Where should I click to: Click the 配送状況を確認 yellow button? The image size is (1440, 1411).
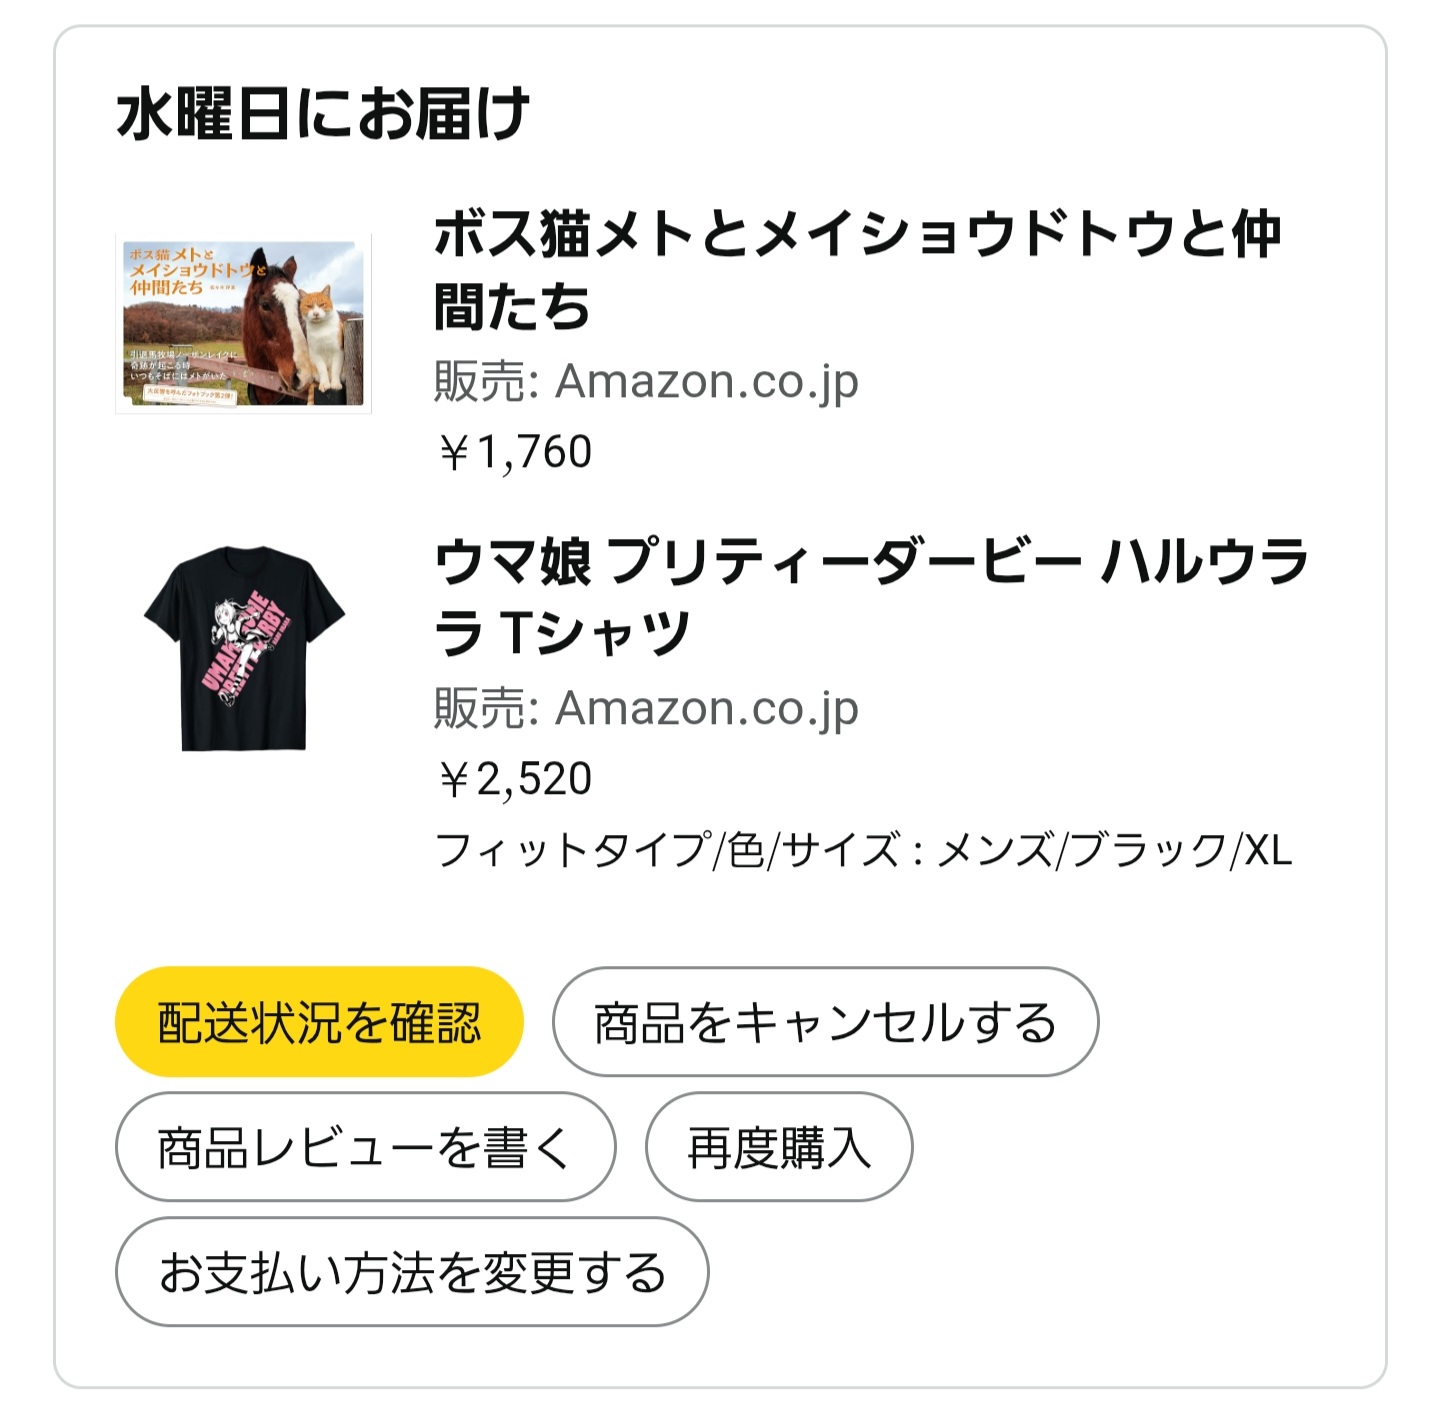click(x=319, y=1022)
